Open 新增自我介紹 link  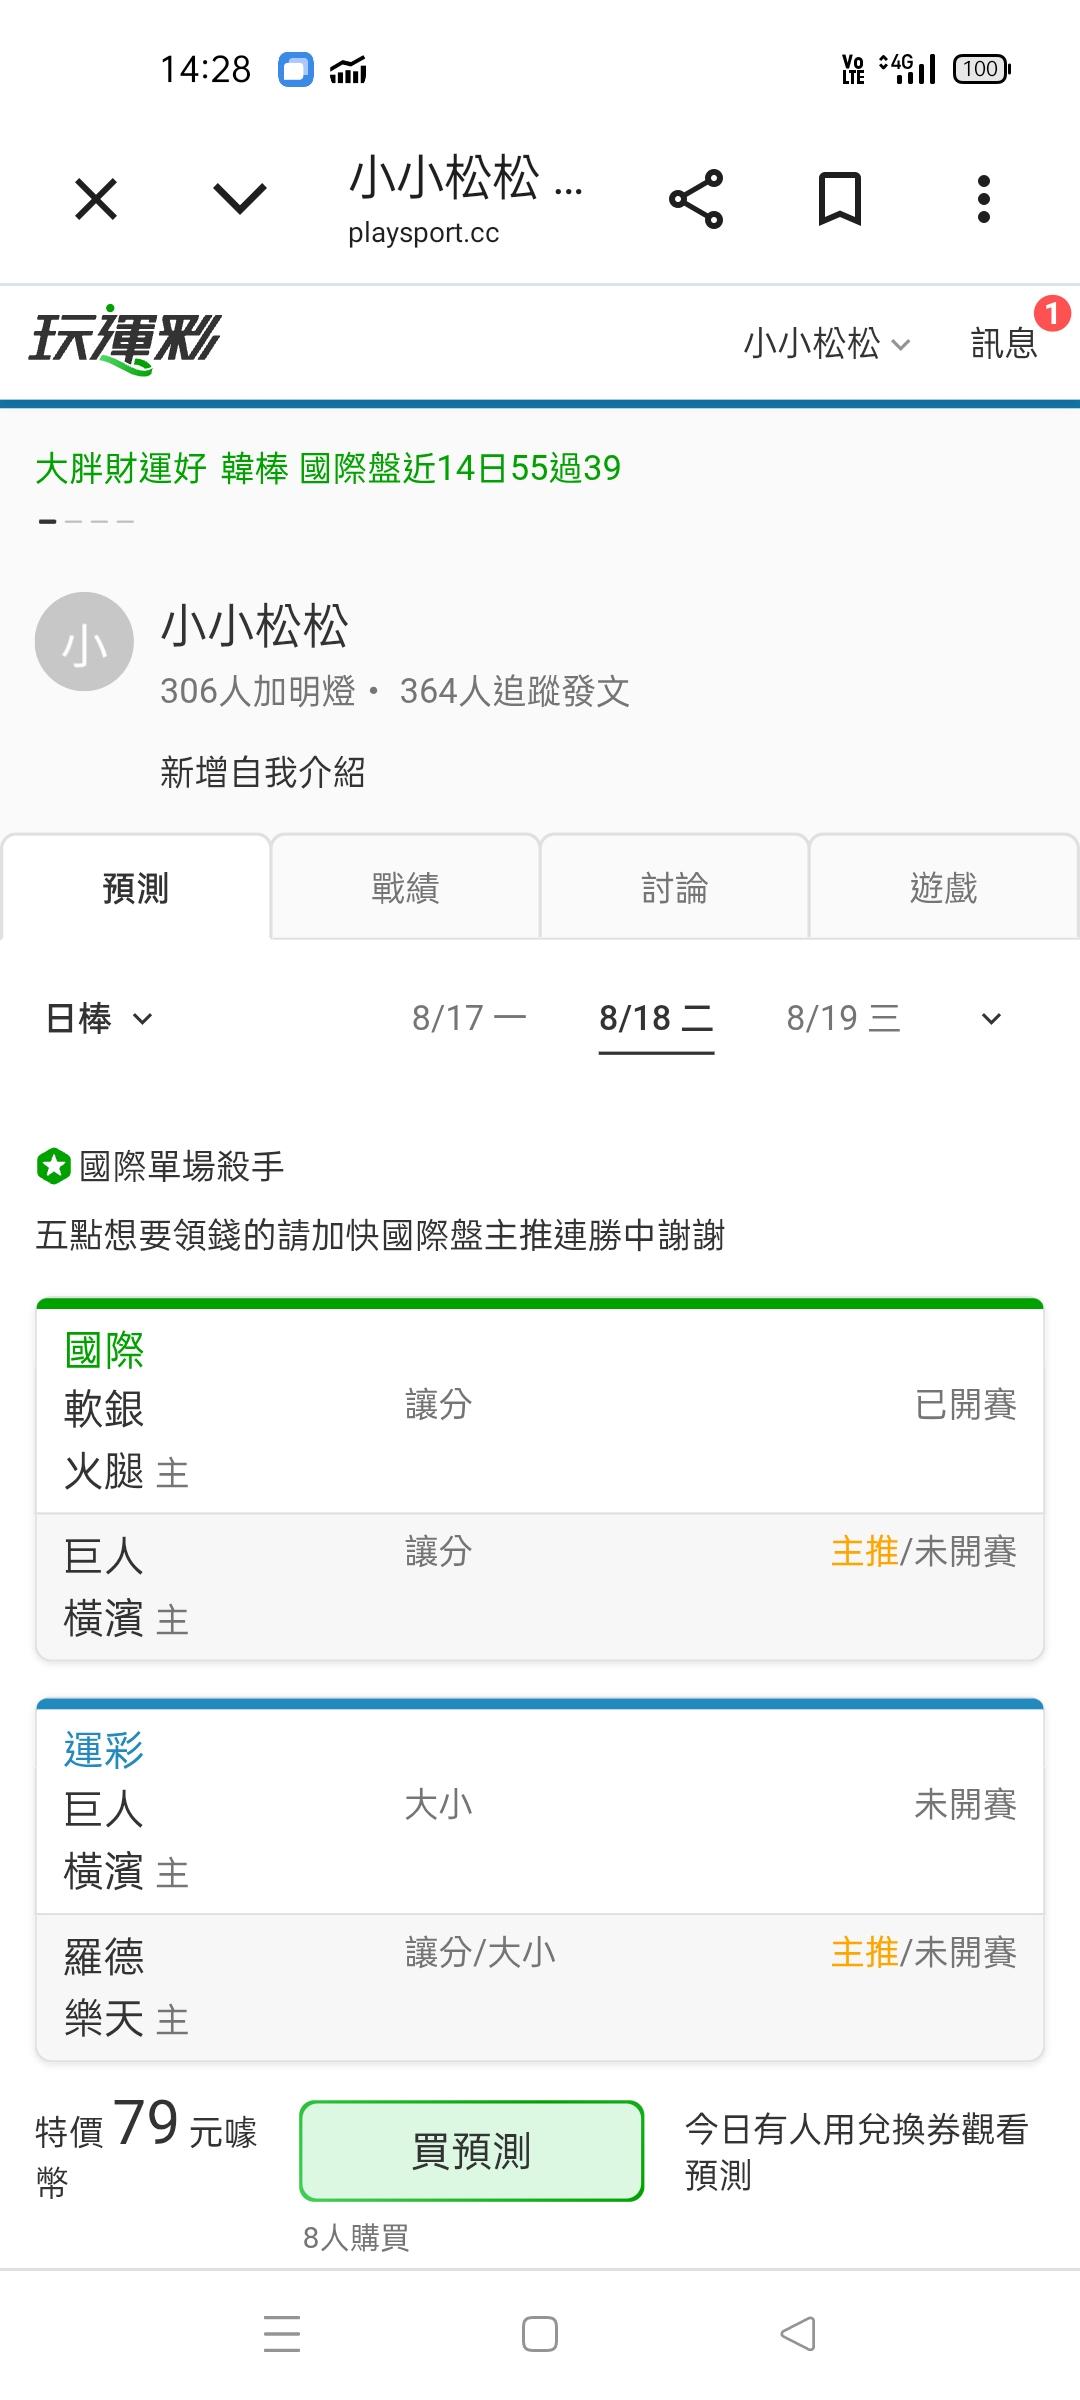point(262,772)
